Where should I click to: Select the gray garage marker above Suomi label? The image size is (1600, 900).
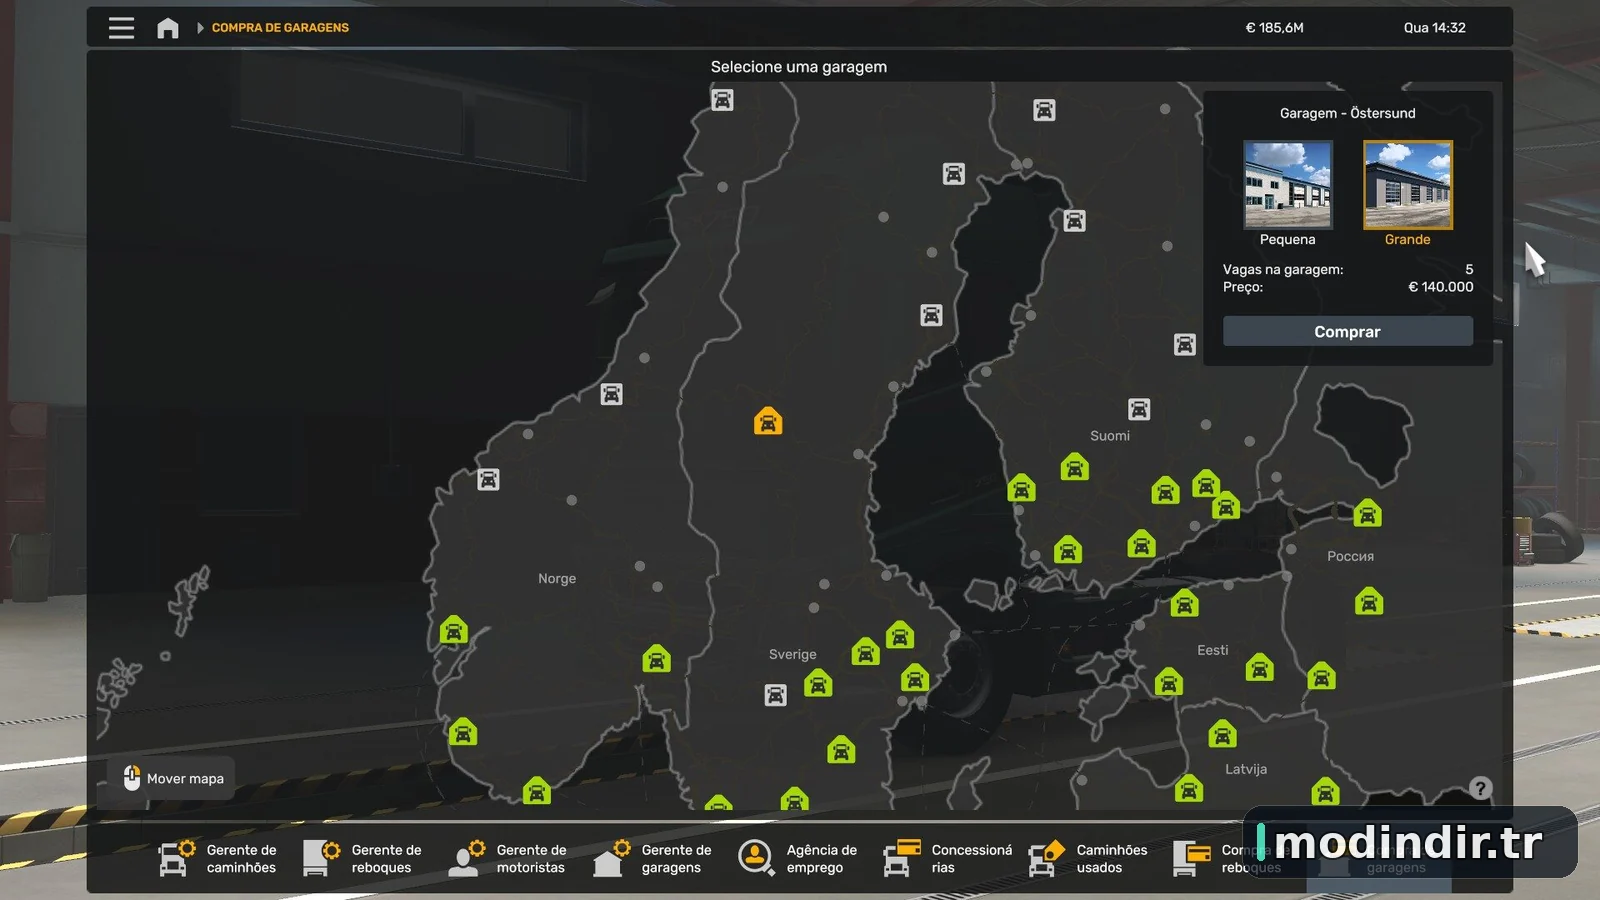click(1139, 409)
